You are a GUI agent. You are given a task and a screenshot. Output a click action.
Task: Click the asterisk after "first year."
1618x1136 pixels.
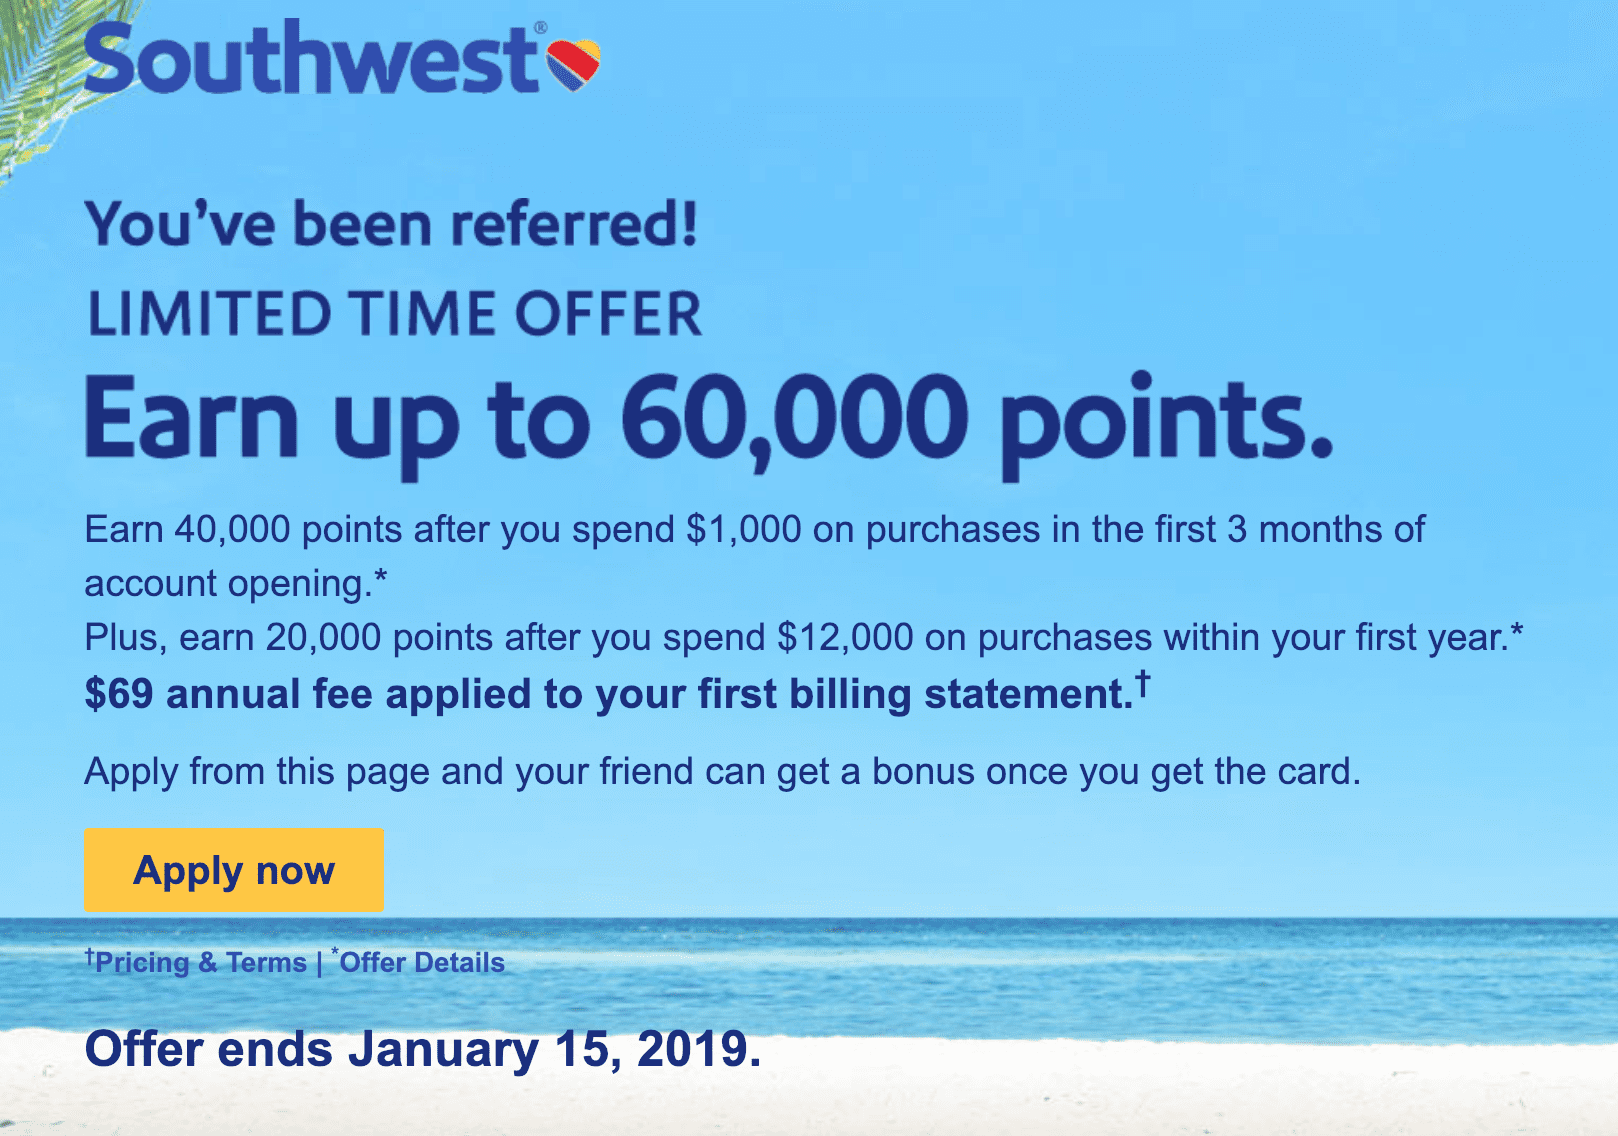pyautogui.click(x=1517, y=632)
